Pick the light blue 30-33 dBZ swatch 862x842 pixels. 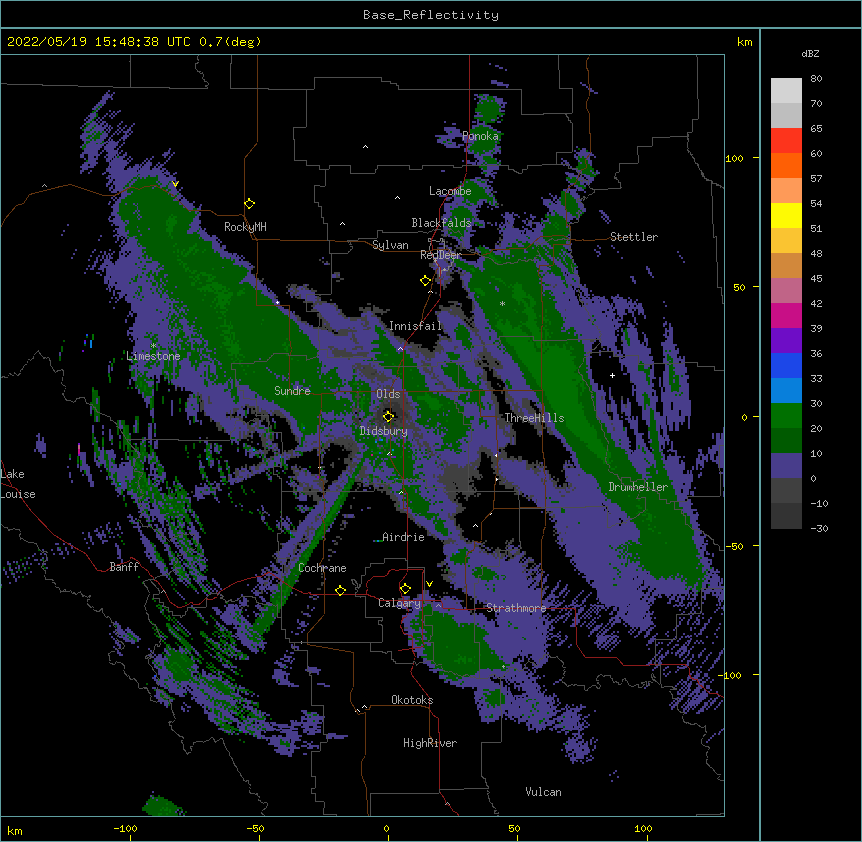click(x=786, y=391)
